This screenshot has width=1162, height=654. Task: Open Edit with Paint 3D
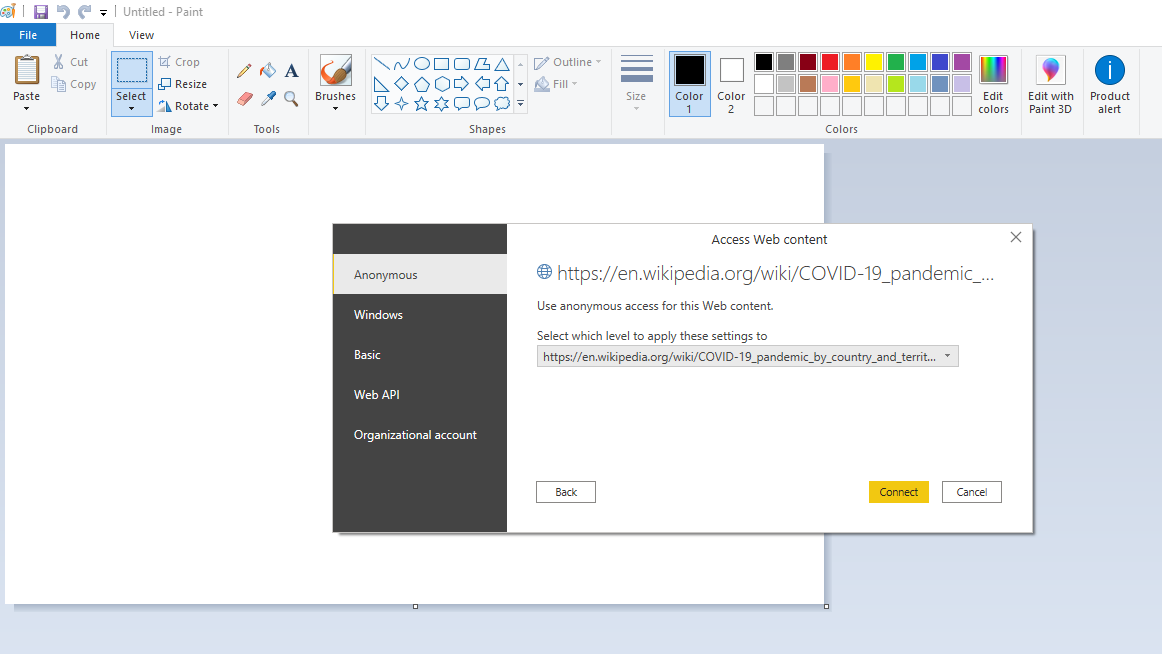tap(1050, 85)
